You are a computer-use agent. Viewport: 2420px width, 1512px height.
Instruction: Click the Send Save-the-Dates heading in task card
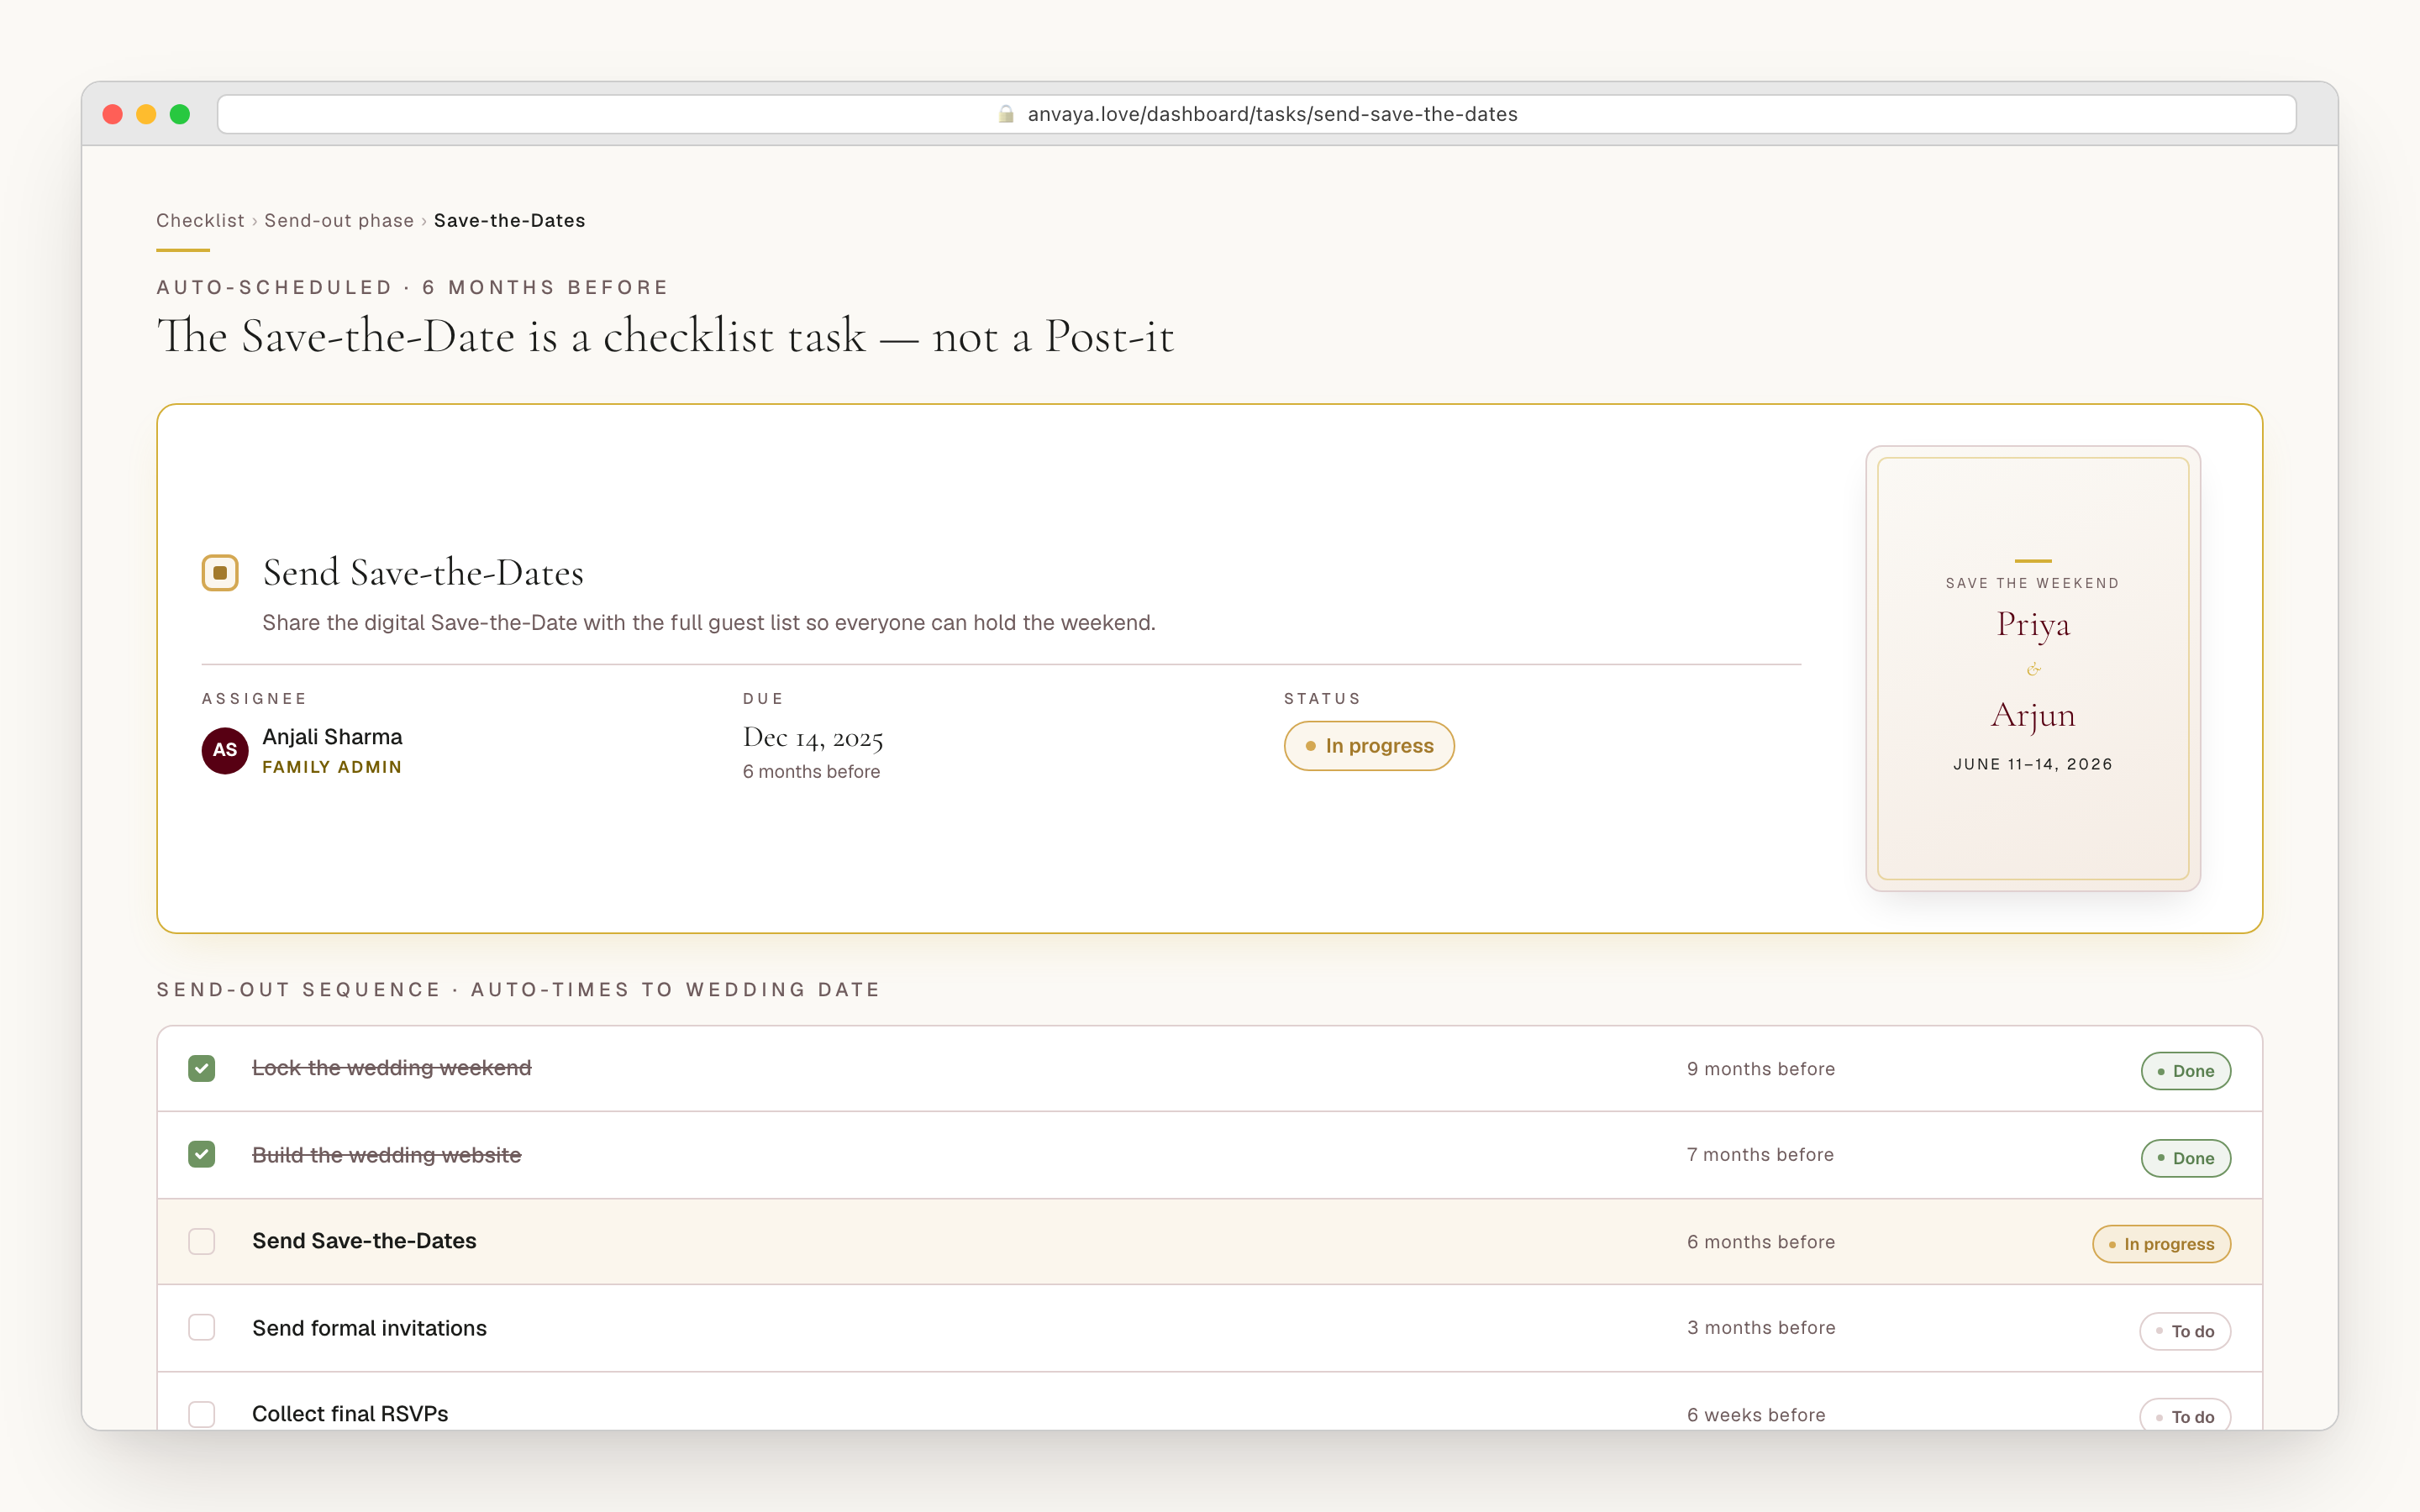click(423, 573)
